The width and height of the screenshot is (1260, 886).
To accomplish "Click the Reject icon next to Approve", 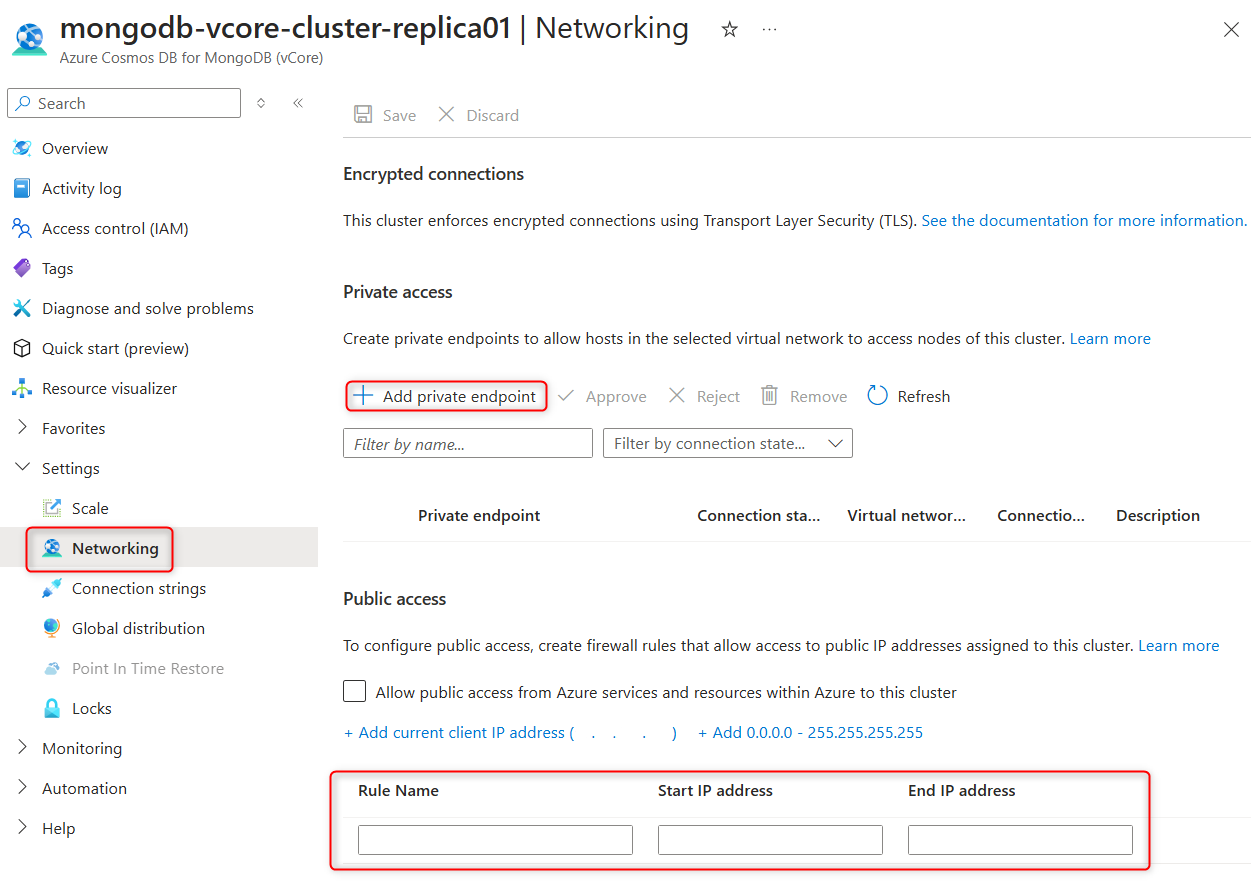I will tap(676, 395).
